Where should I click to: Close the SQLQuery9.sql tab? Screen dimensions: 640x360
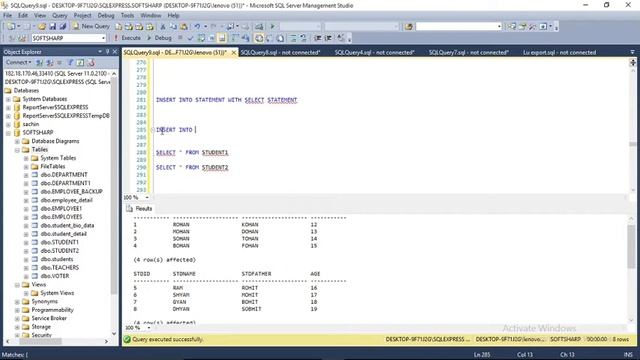tap(233, 52)
